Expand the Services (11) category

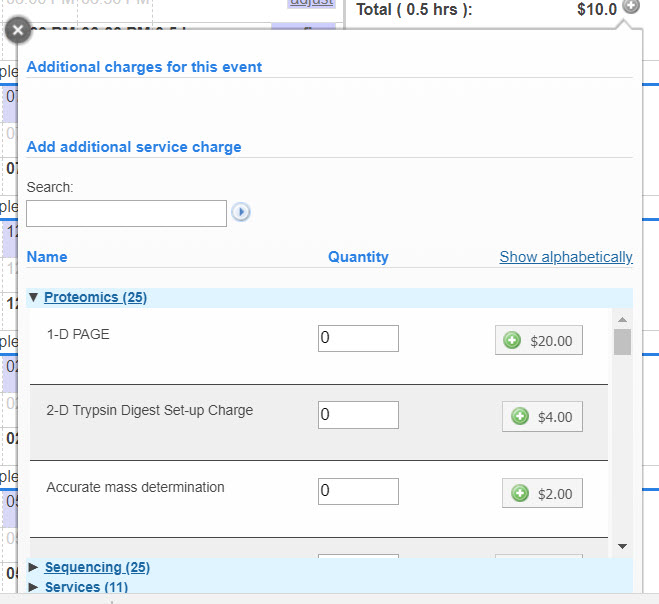86,587
